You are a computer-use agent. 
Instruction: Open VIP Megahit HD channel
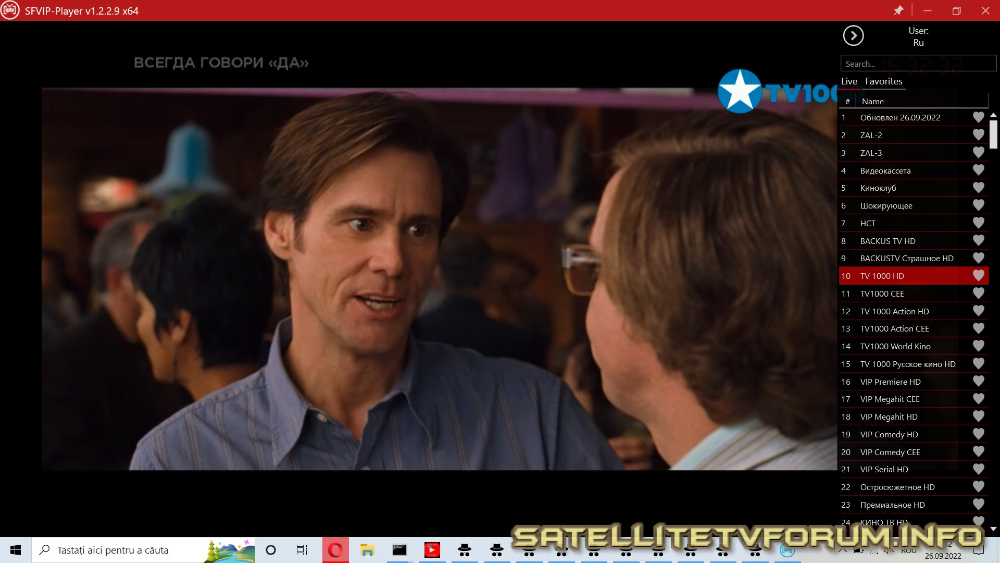pos(913,416)
